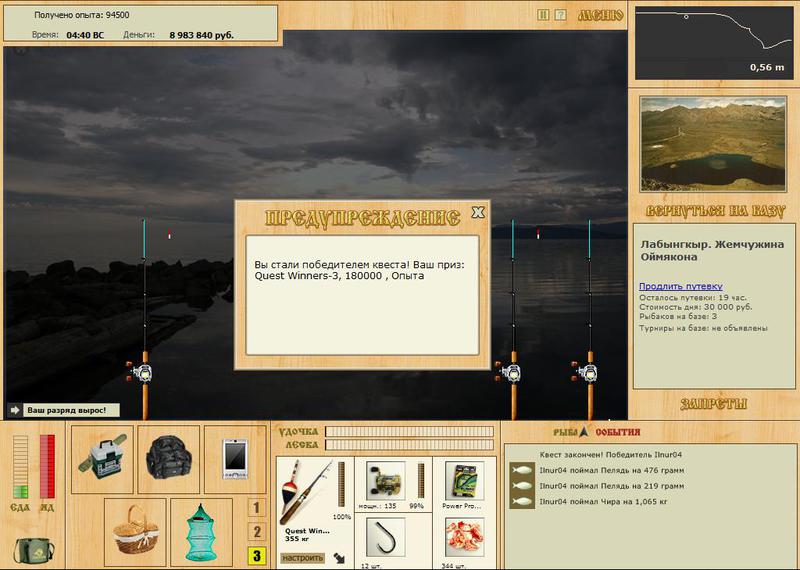Switch to the СОБЫТИЯ tab
This screenshot has height=570, width=800.
617,432
